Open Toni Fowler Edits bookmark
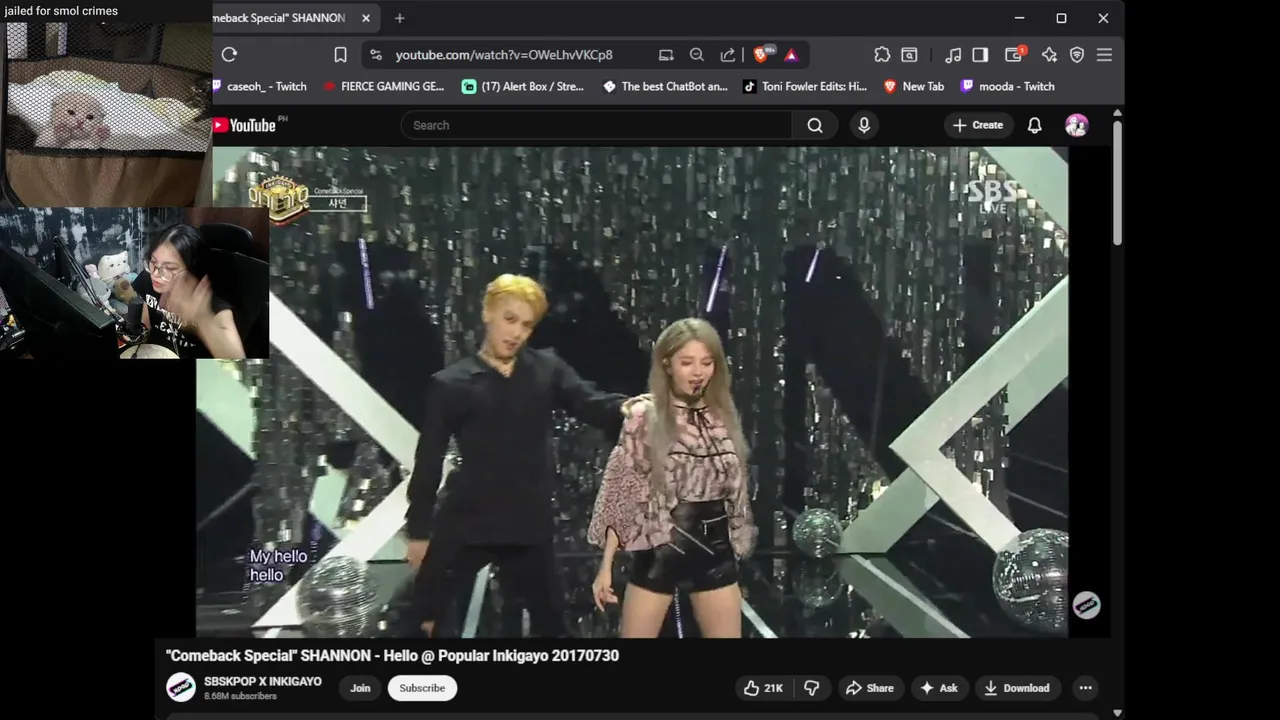 click(805, 86)
